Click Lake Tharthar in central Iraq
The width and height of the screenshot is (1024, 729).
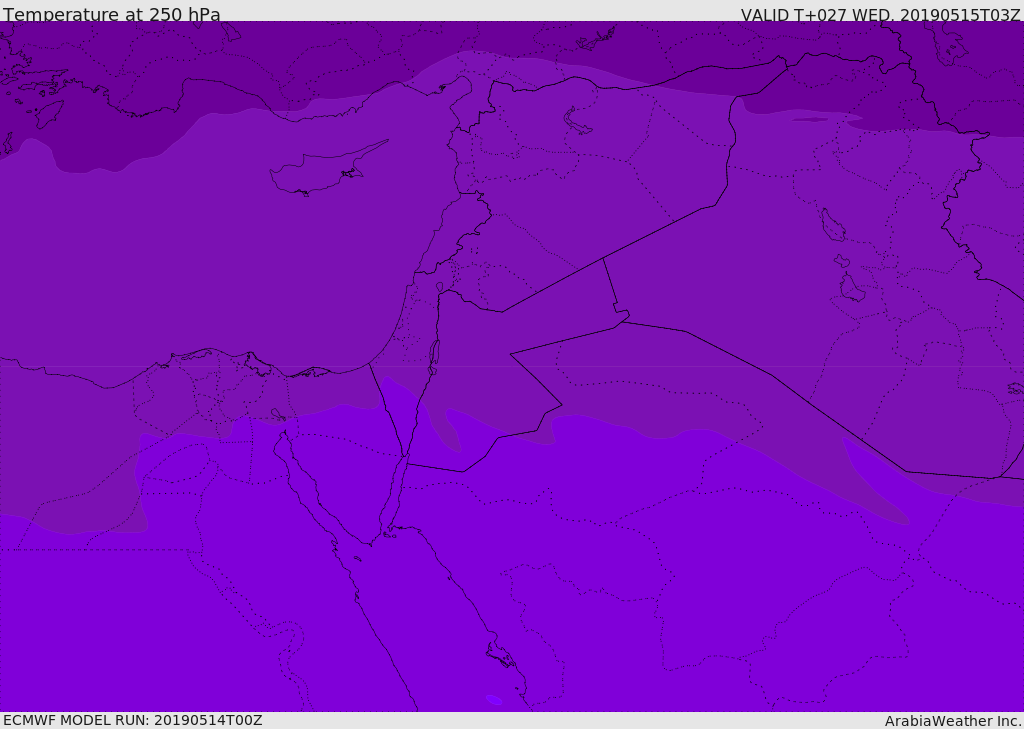click(832, 226)
